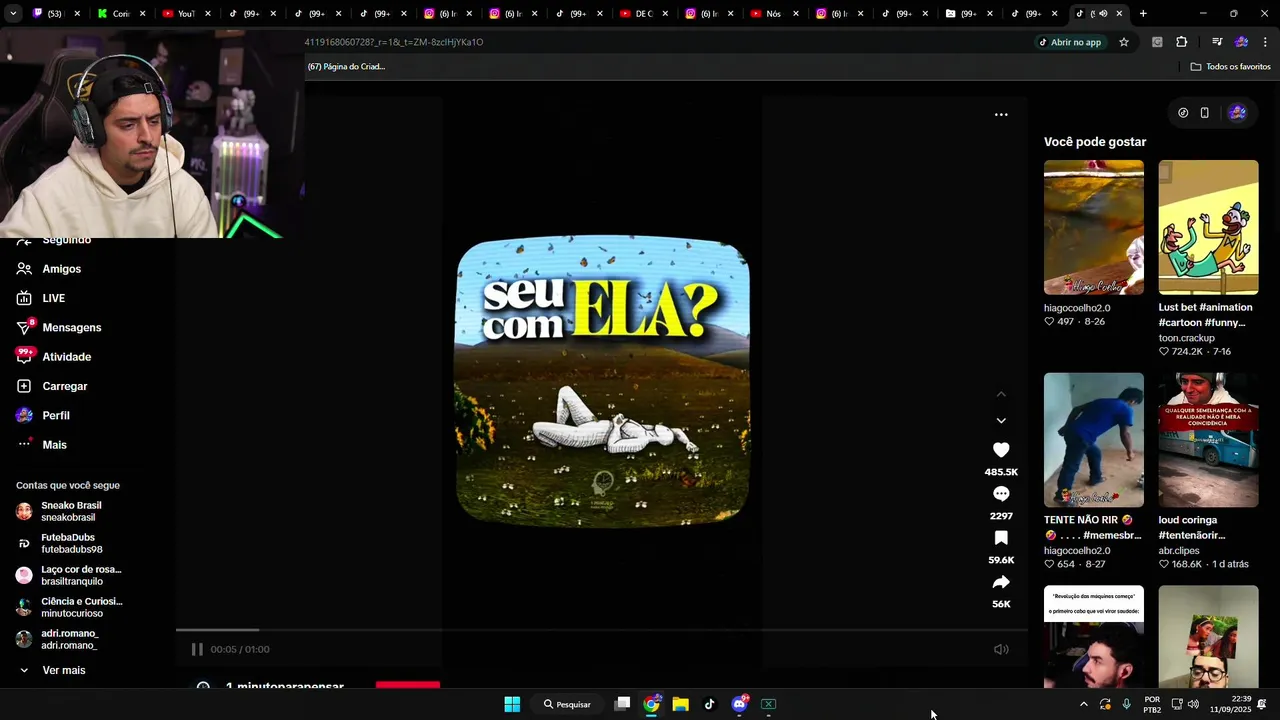Image resolution: width=1280 pixels, height=720 pixels.
Task: Click the get coins icon top right
Action: coord(1183,113)
